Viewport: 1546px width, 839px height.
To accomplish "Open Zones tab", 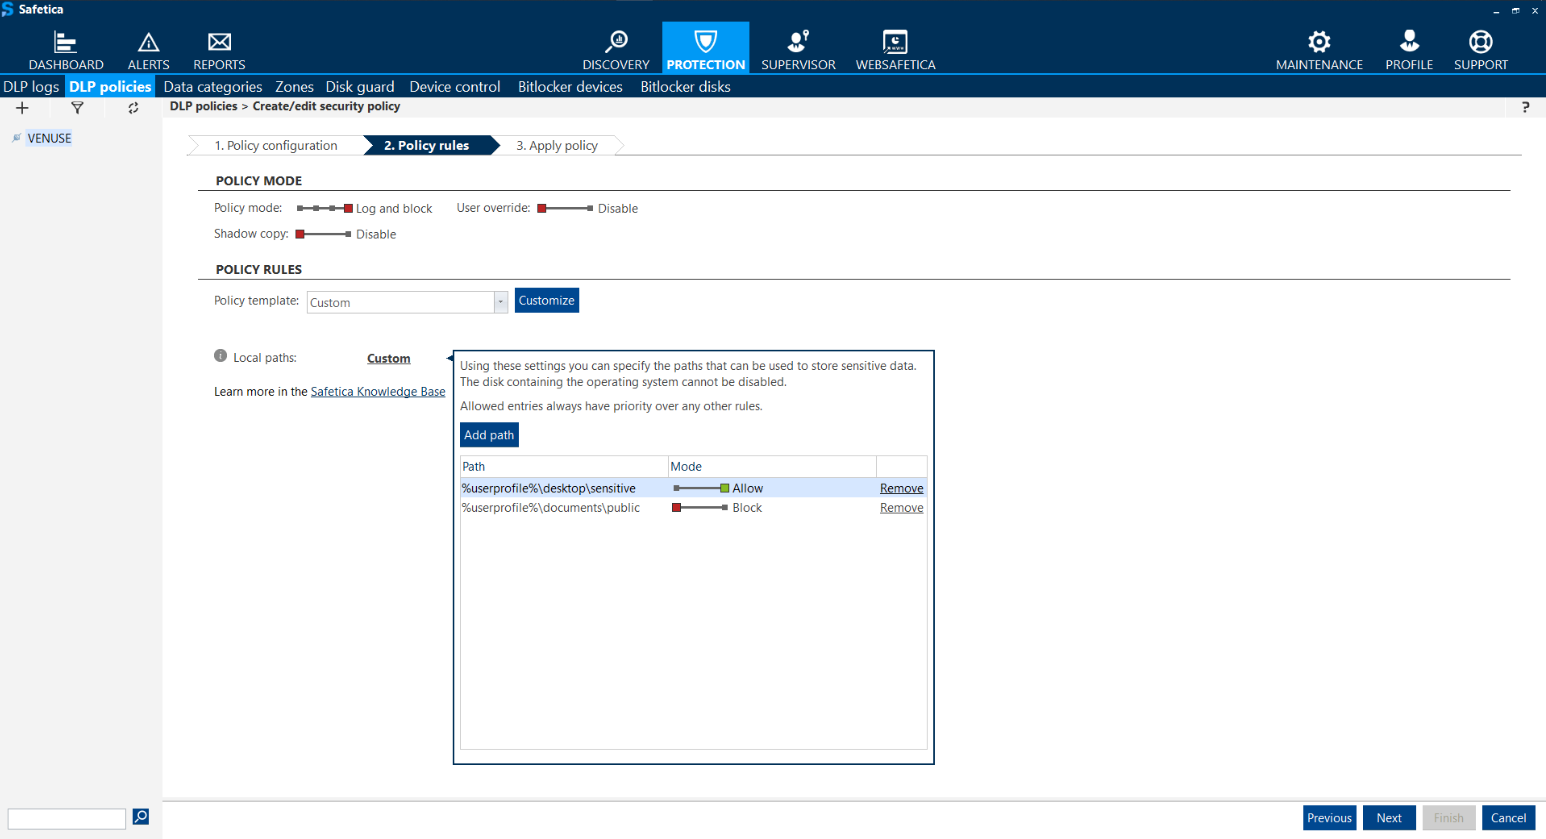I will click(294, 87).
